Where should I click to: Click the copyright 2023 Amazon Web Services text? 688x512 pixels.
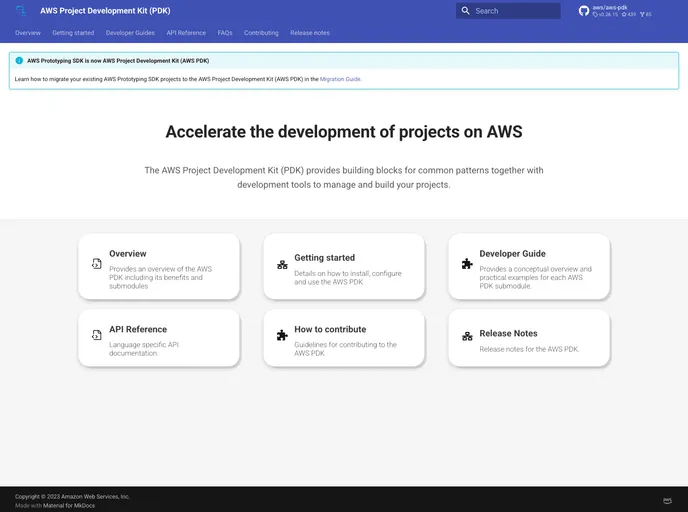coord(72,497)
